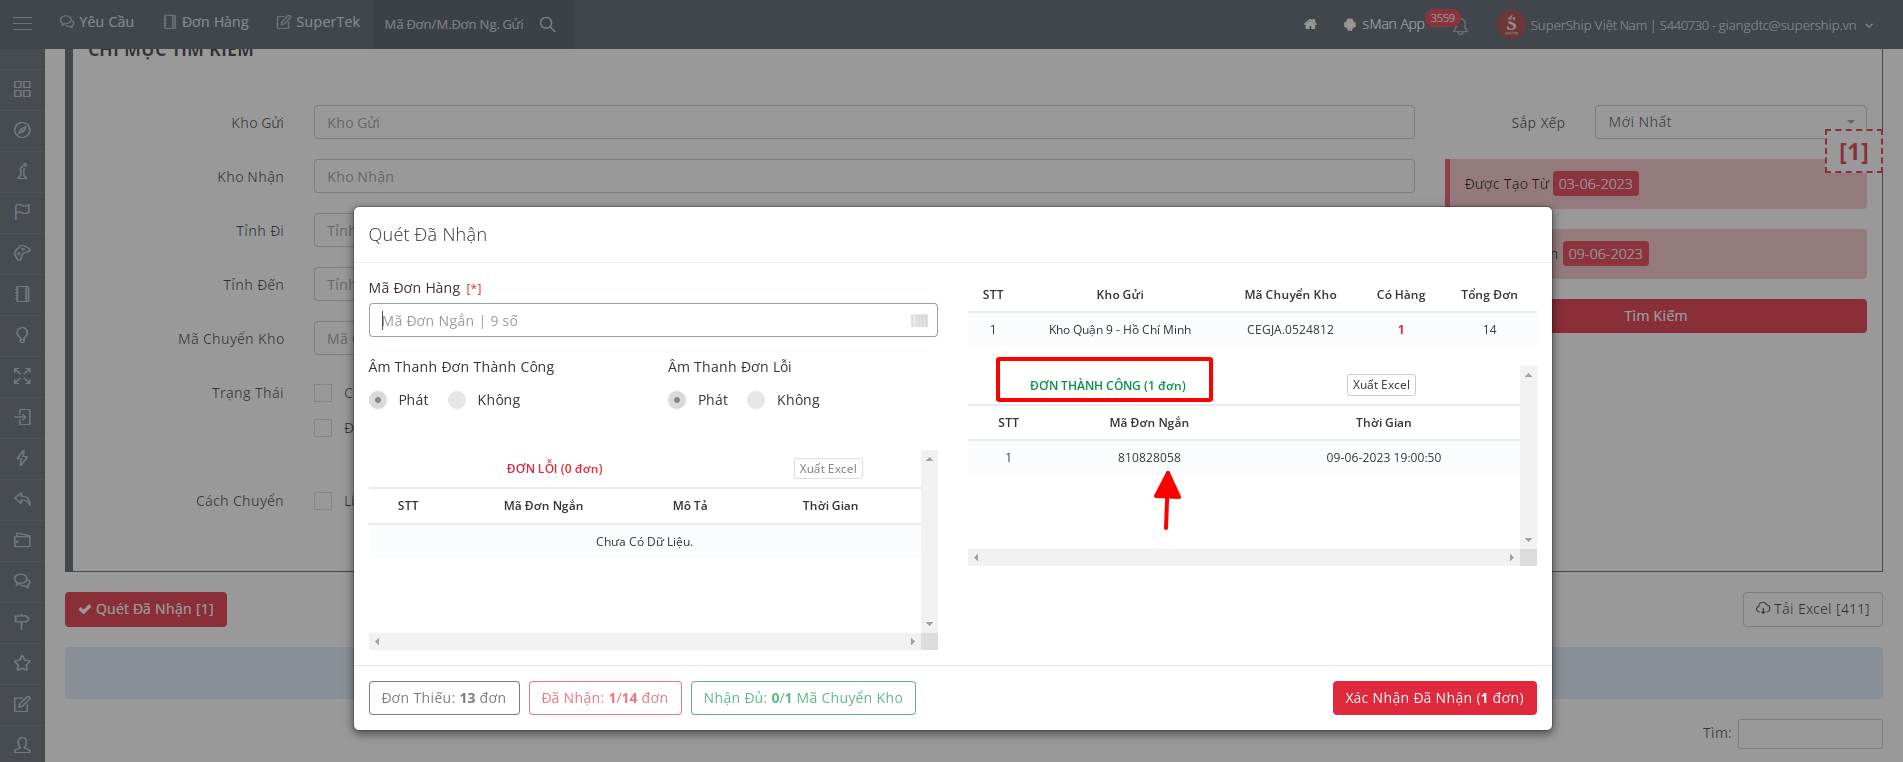Tick the checkbox beside Trạng Thái label
The image size is (1903, 762).
pos(323,393)
